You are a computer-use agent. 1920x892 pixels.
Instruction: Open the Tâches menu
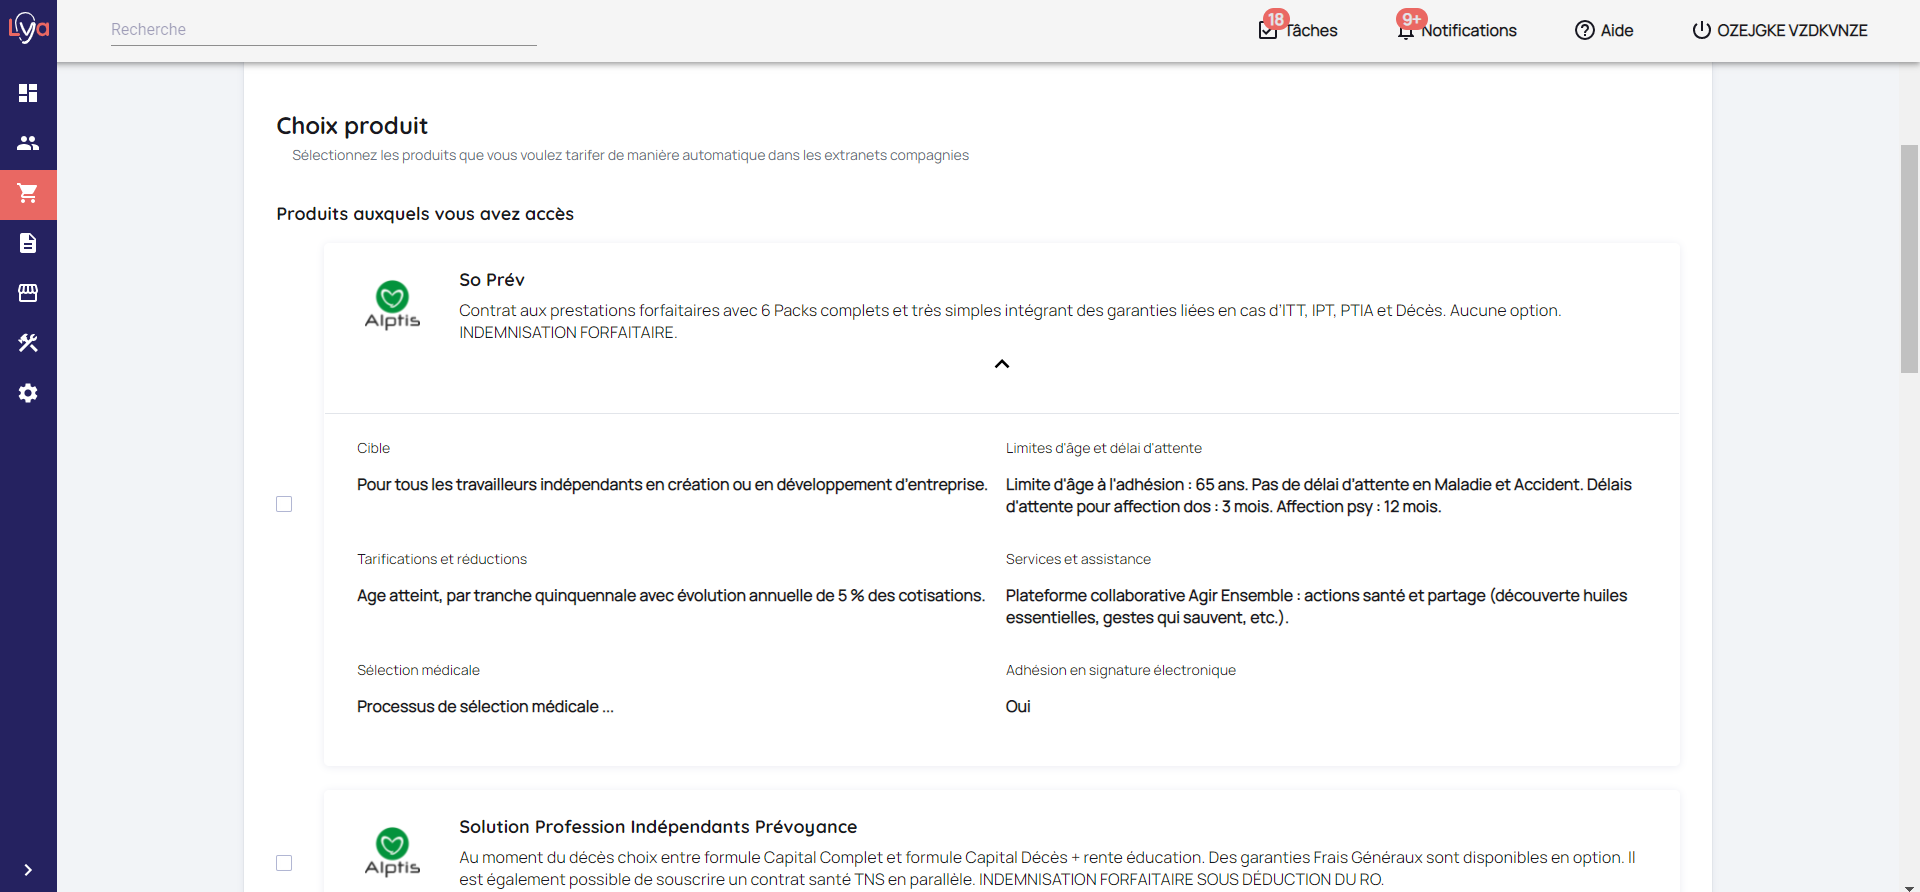(1298, 30)
